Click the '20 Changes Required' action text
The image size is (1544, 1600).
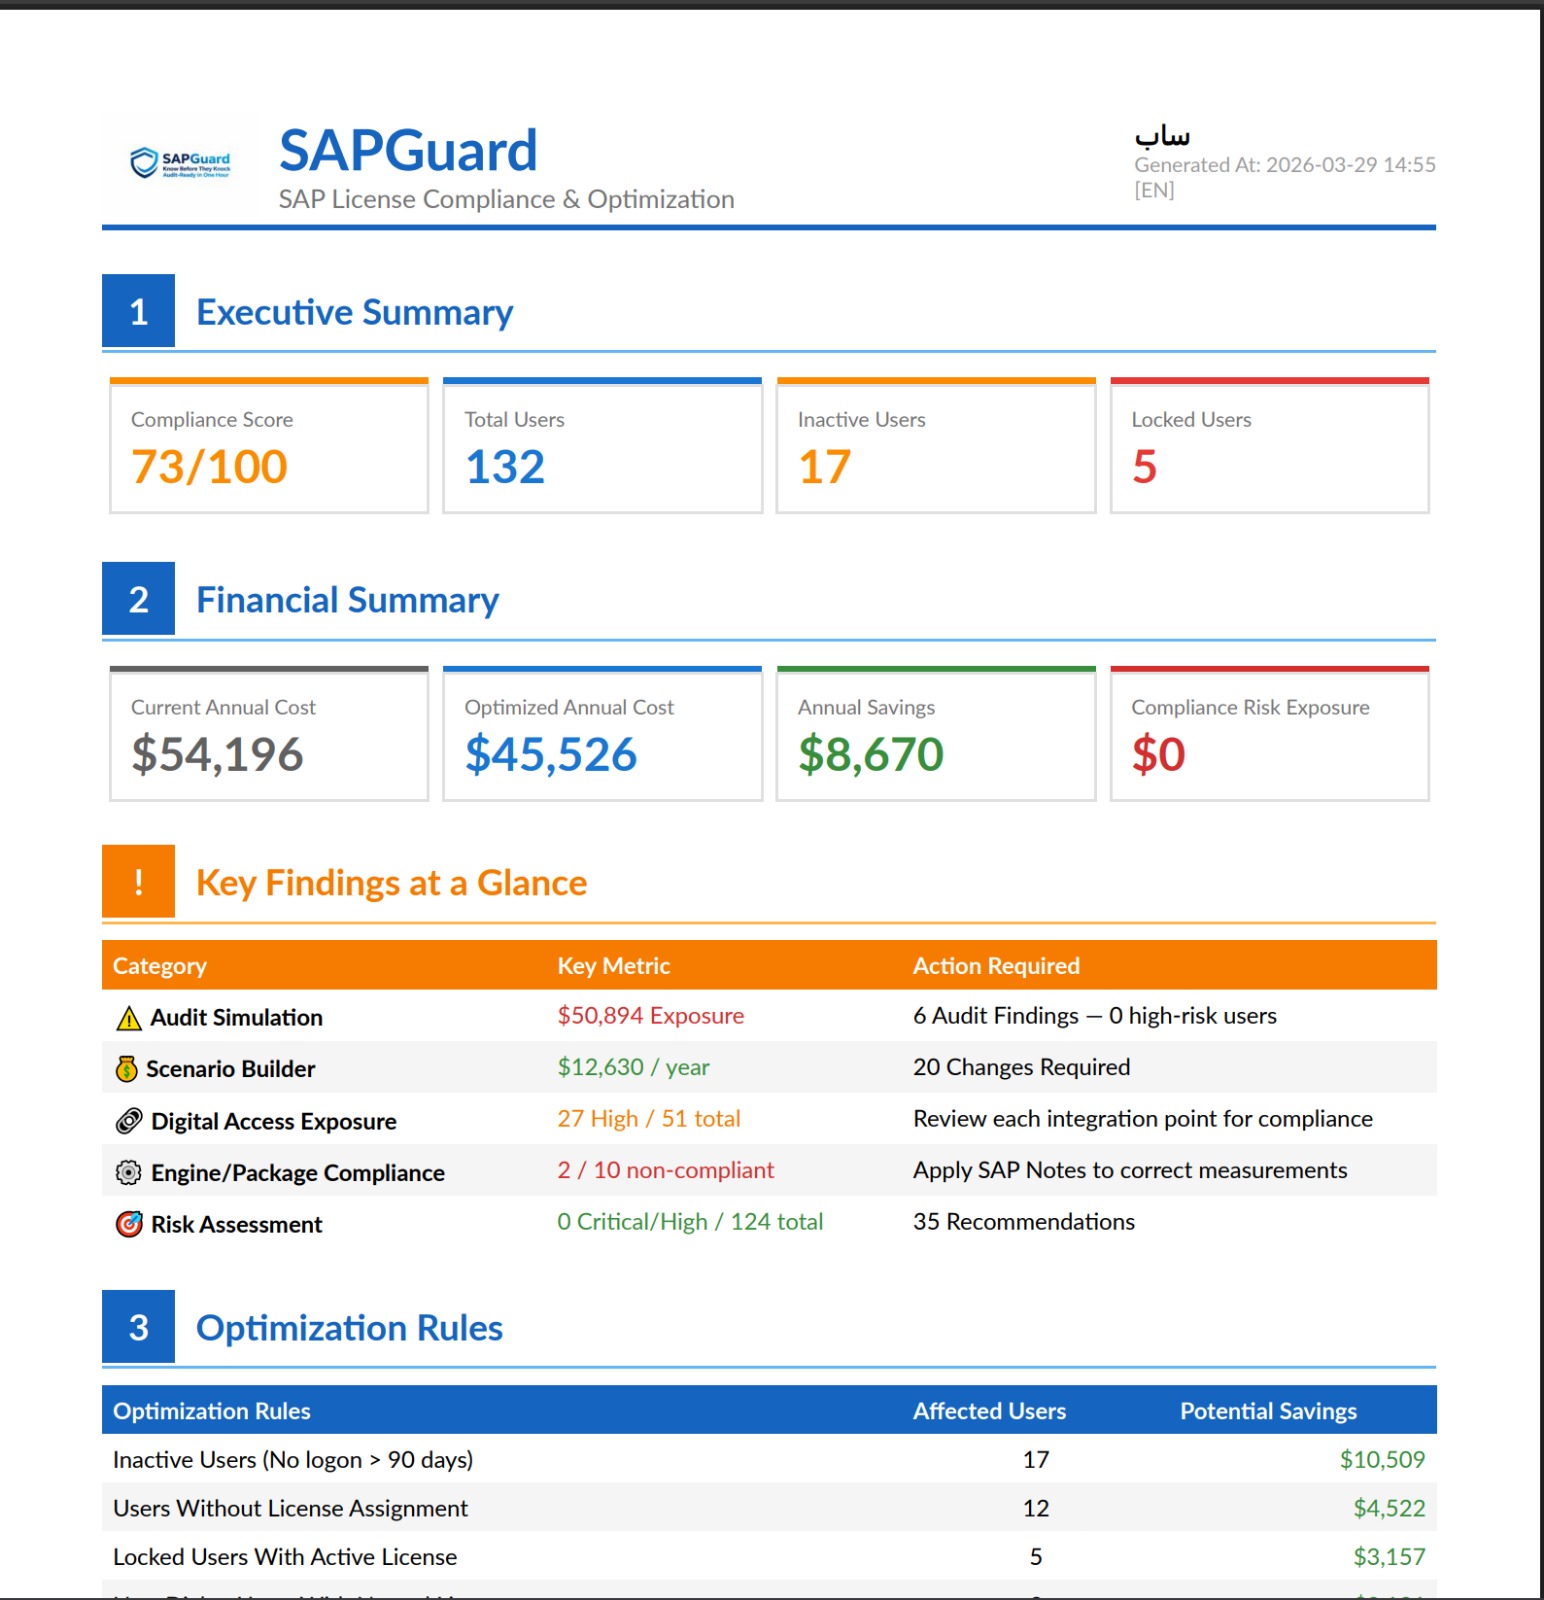[x=1022, y=1068]
